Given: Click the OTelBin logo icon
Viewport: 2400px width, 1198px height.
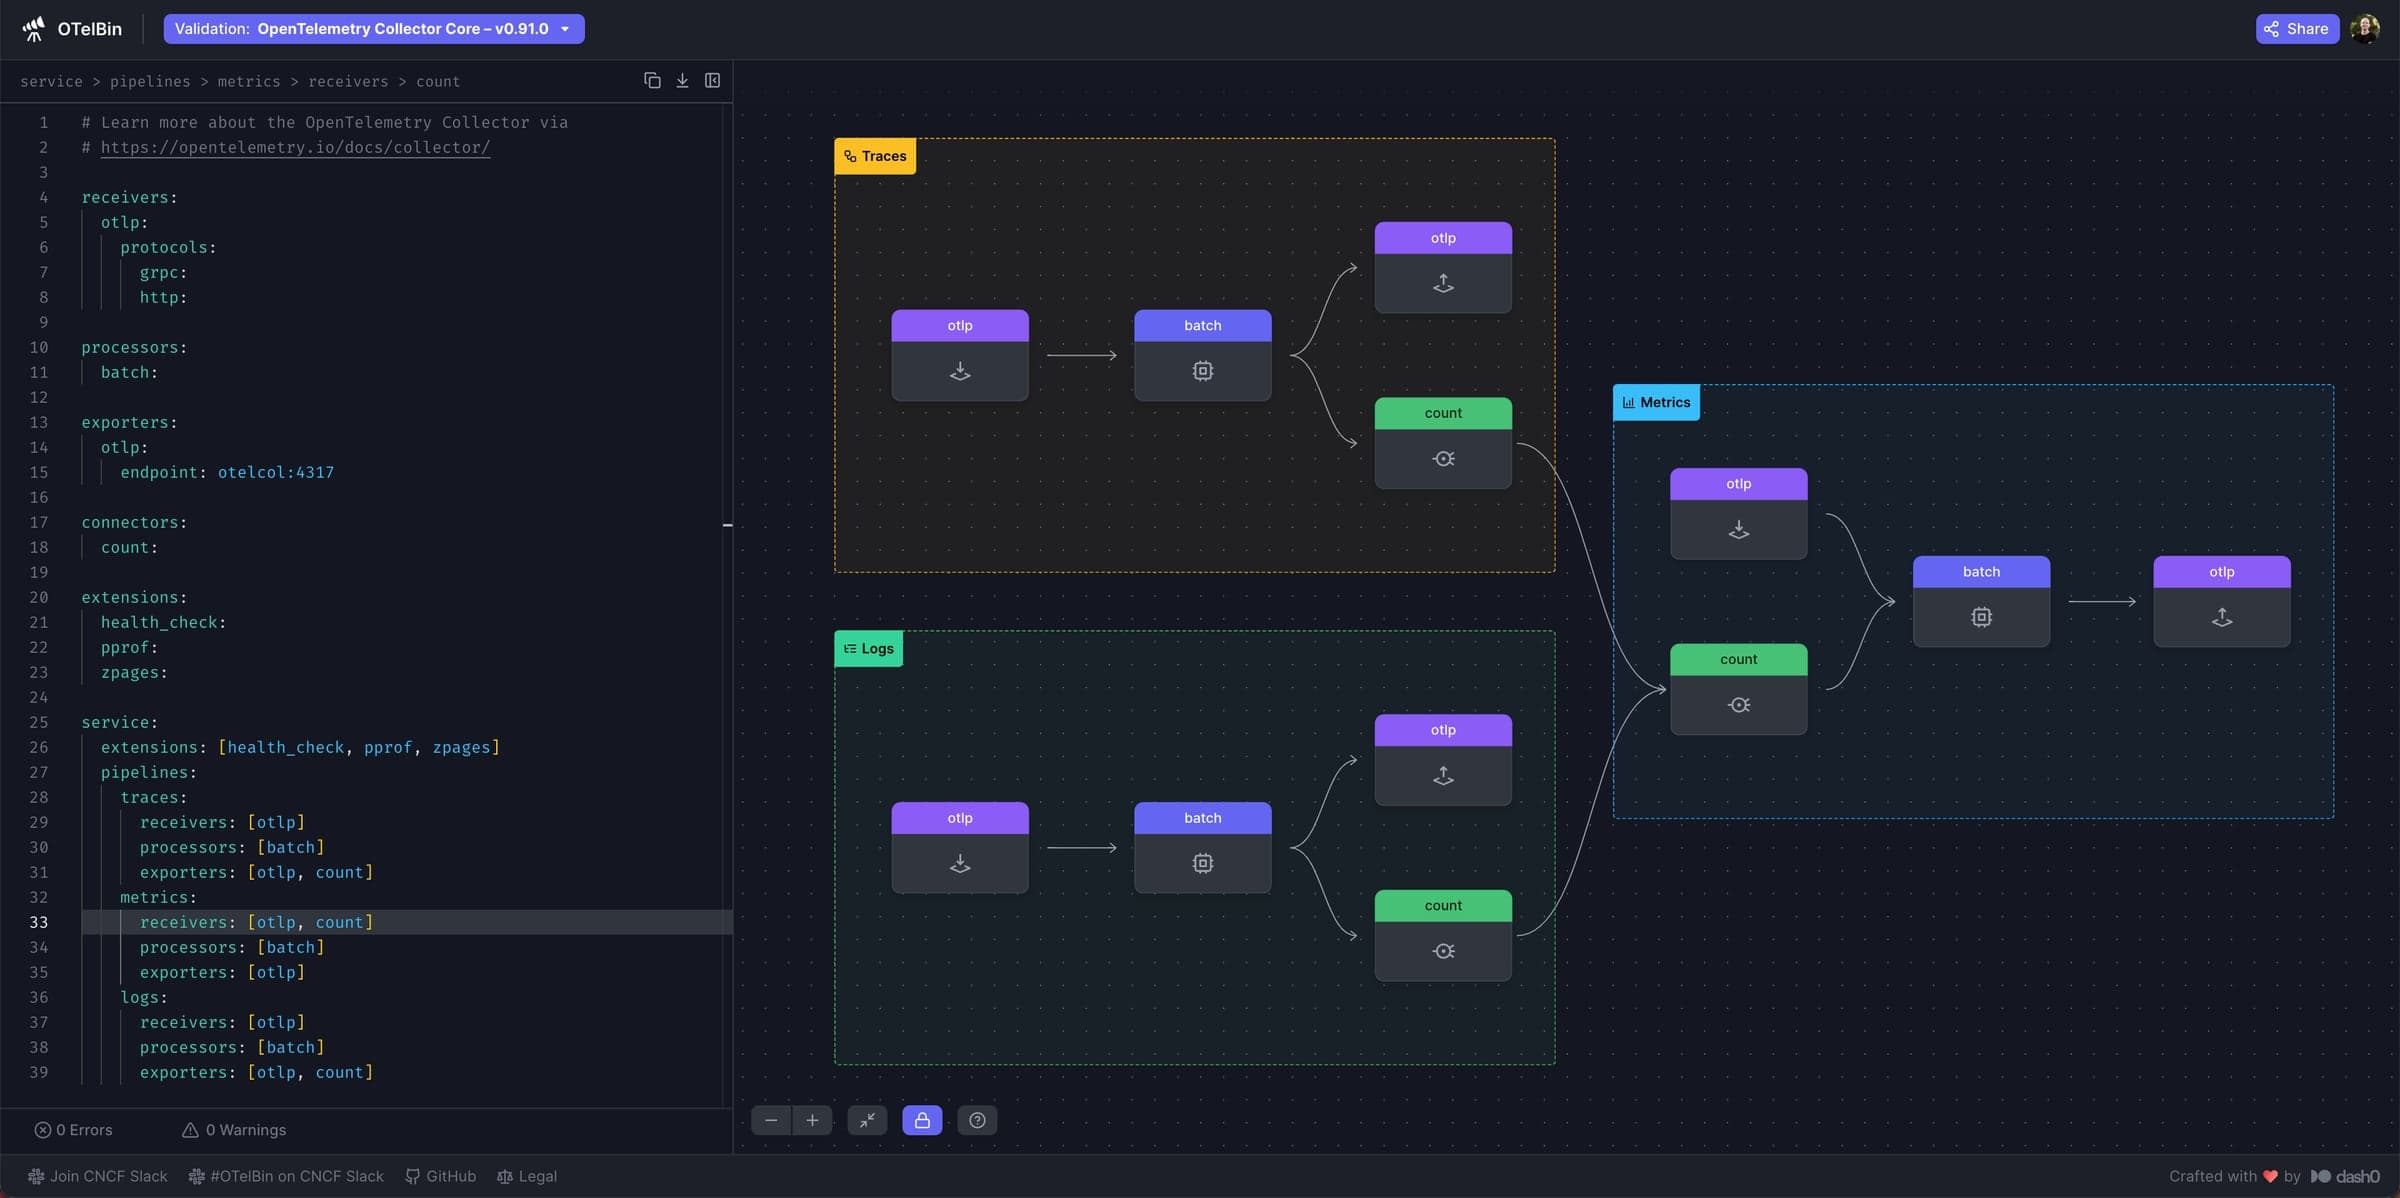Looking at the screenshot, I should pyautogui.click(x=34, y=29).
